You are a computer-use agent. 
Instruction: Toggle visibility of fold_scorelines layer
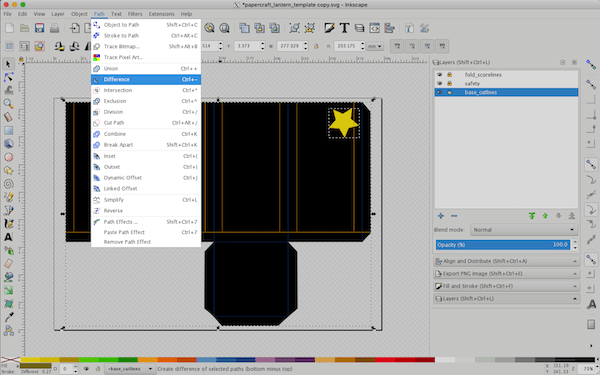[439, 75]
